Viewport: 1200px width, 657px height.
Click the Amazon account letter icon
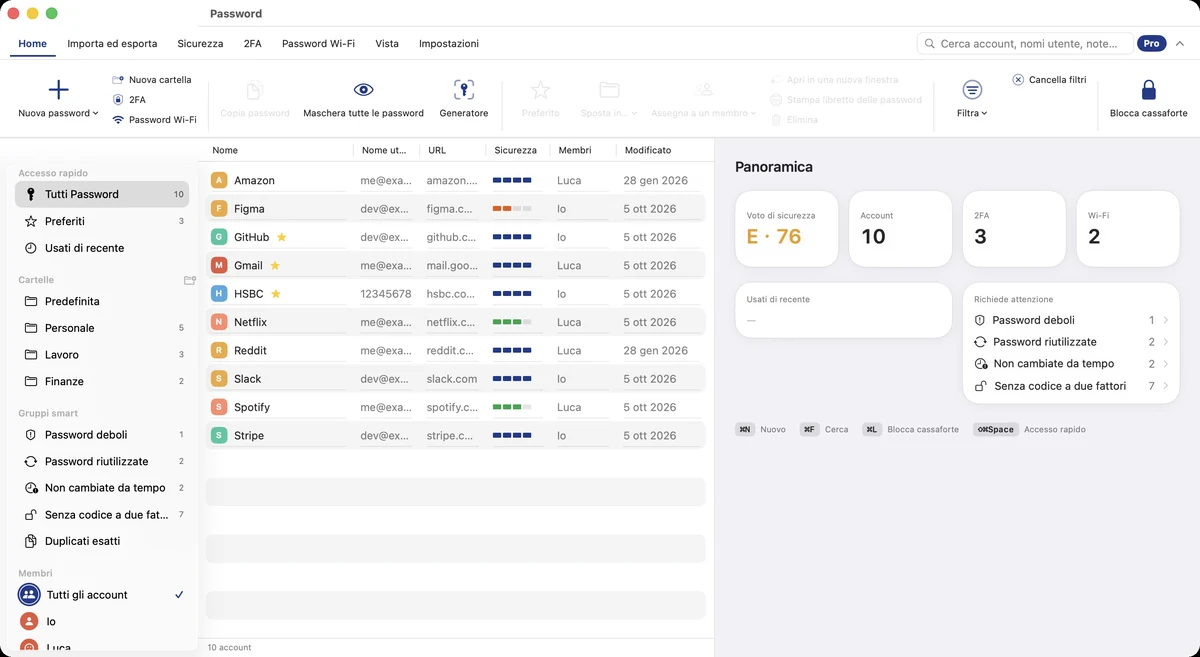(x=219, y=181)
